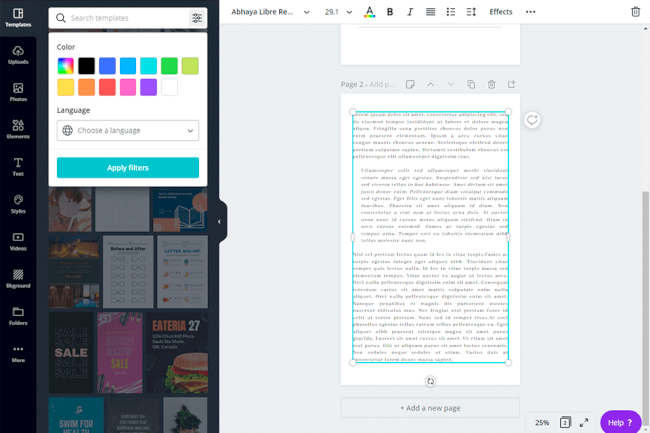Open the Choose a language dropdown
The height and width of the screenshot is (433, 650).
point(128,131)
